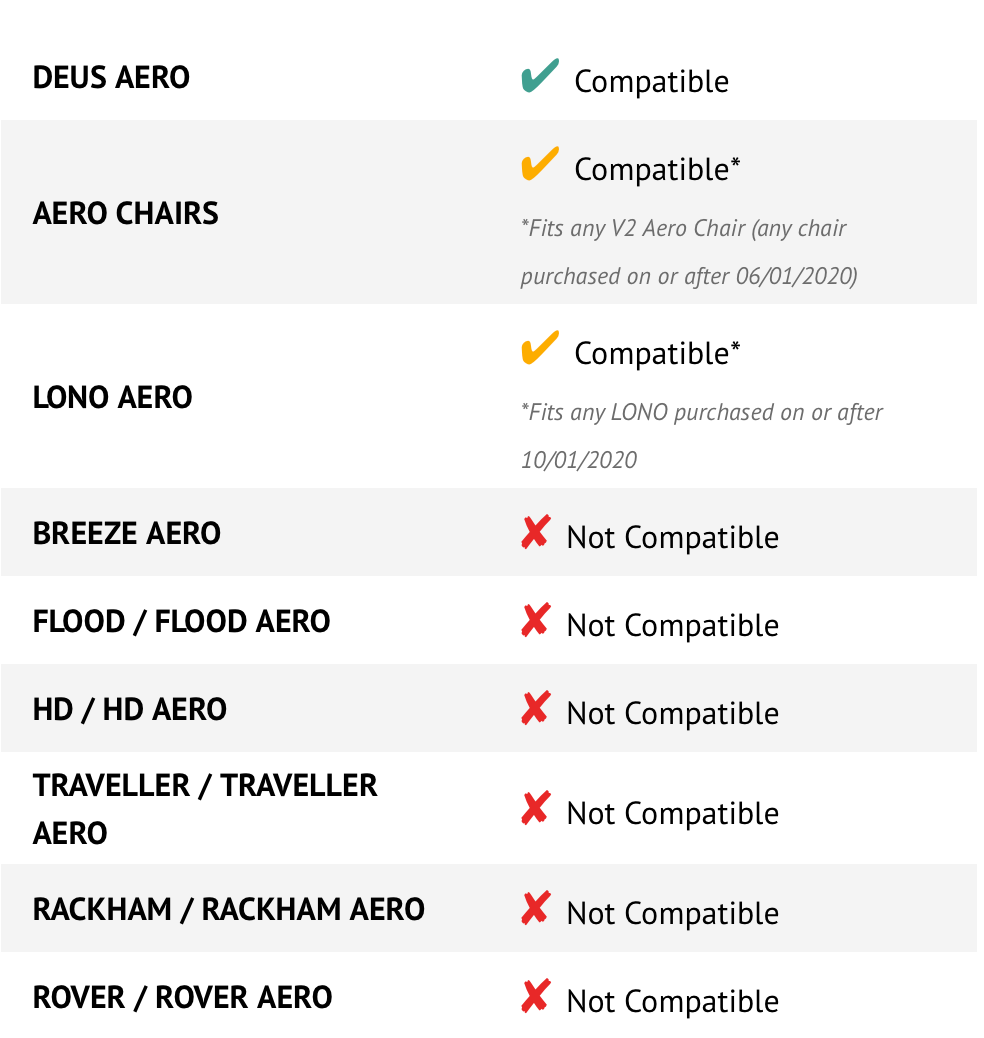Click the DEUS AERO product name
Viewport: 984px width, 1038px height.
click(x=111, y=77)
